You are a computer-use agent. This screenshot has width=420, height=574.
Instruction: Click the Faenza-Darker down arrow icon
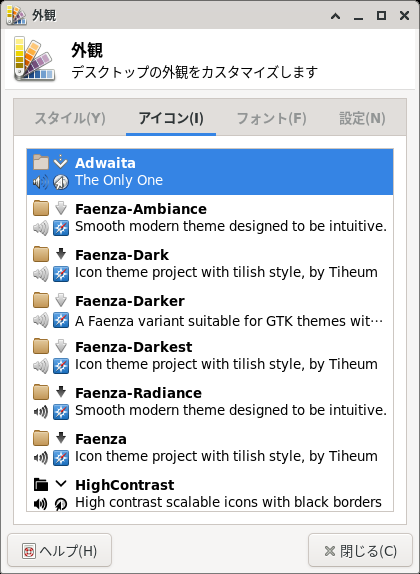click(x=61, y=300)
